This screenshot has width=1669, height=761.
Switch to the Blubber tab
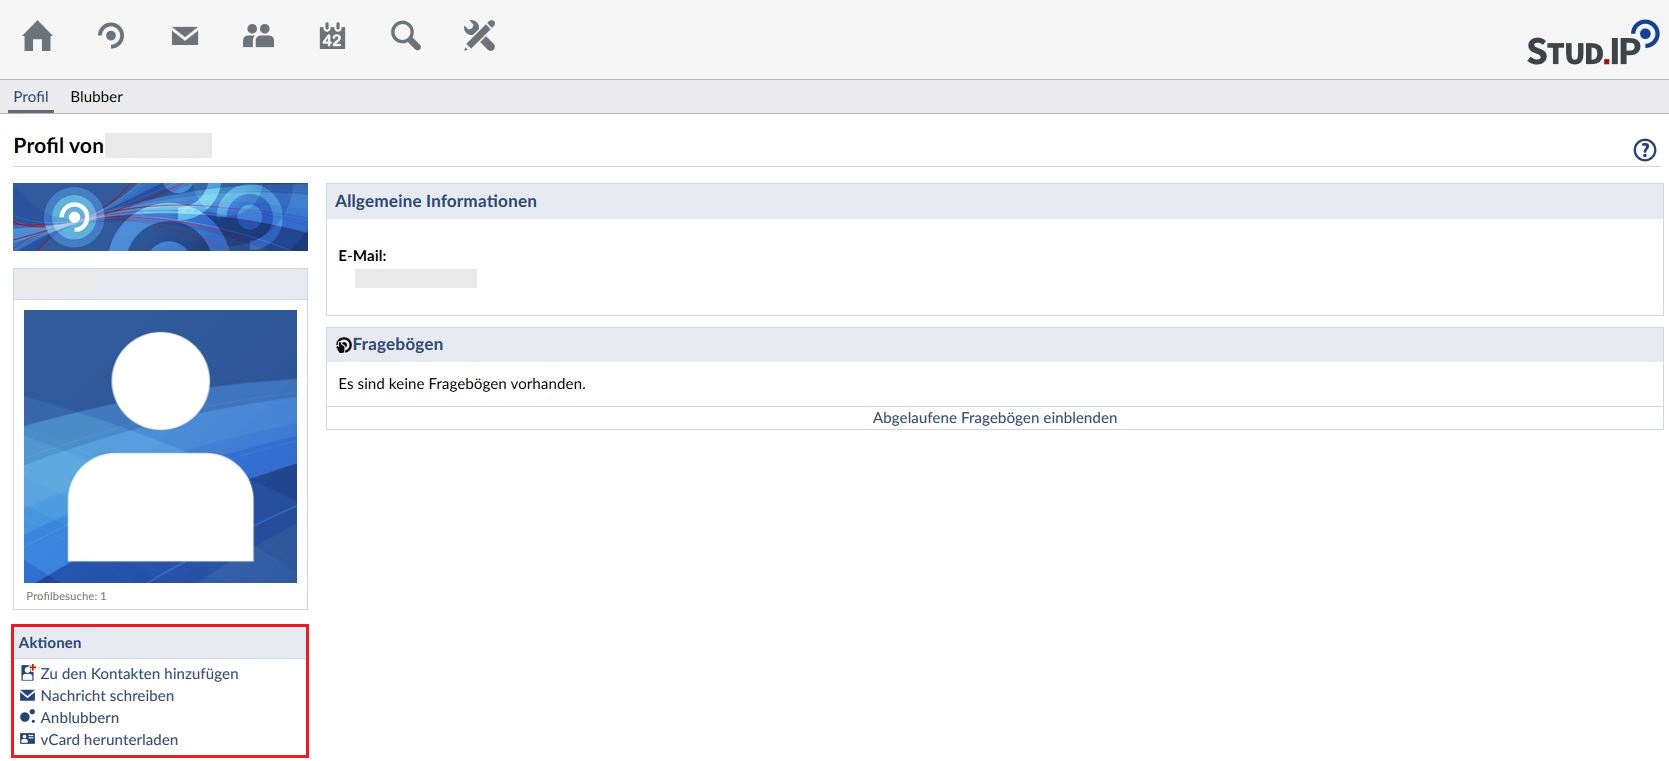96,97
